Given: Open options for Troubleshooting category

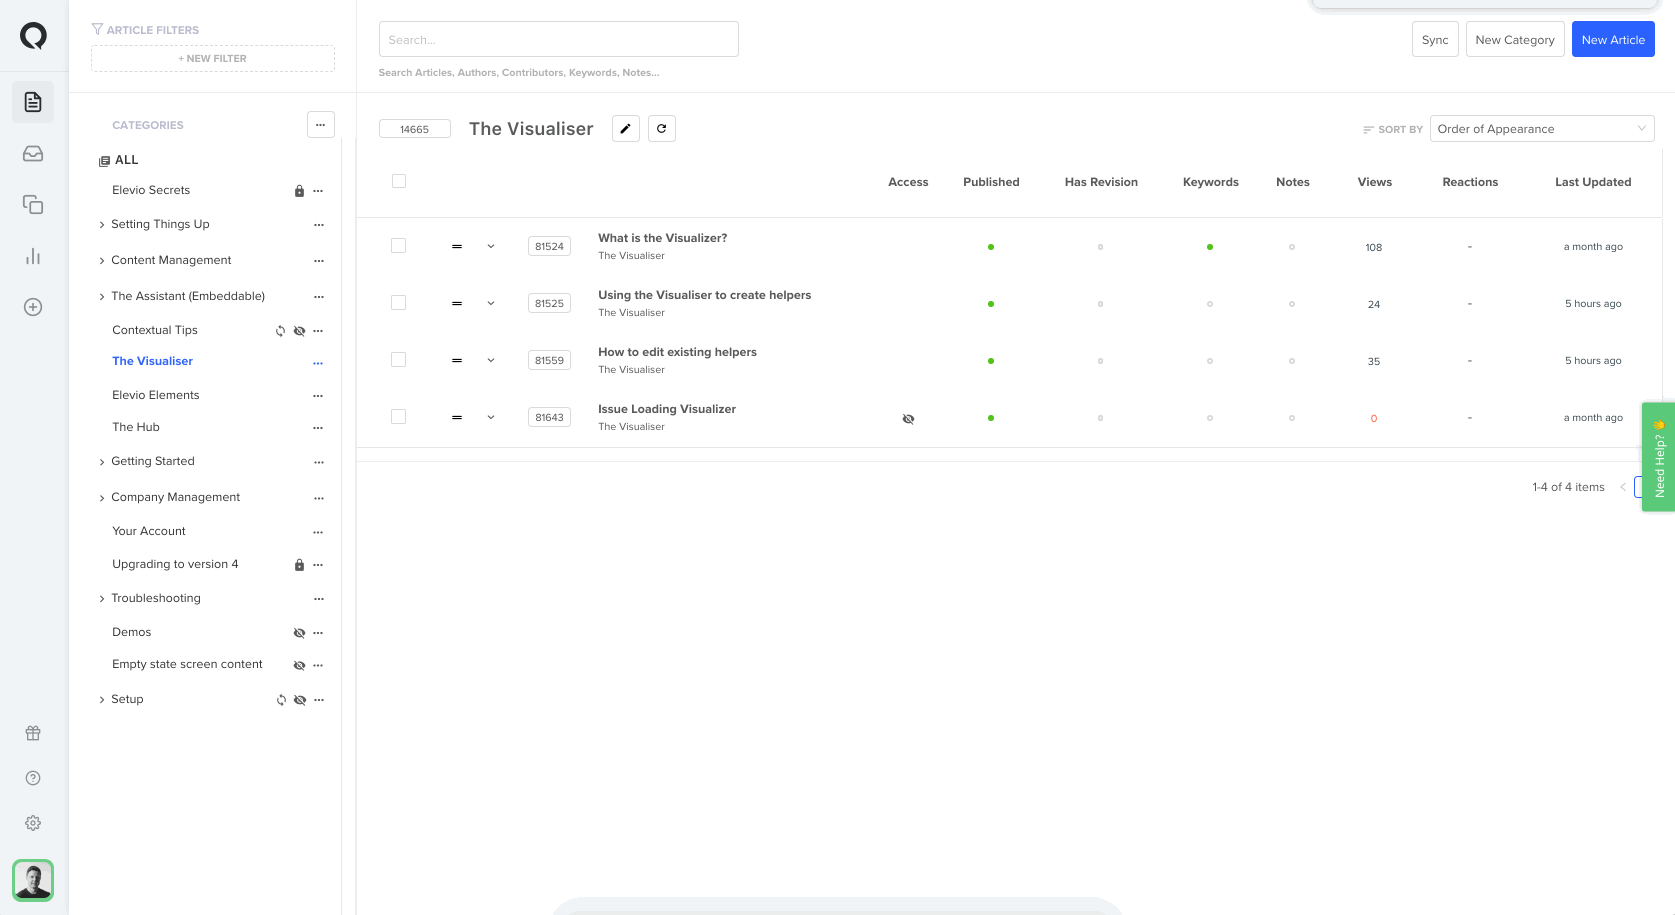Looking at the screenshot, I should click(319, 599).
